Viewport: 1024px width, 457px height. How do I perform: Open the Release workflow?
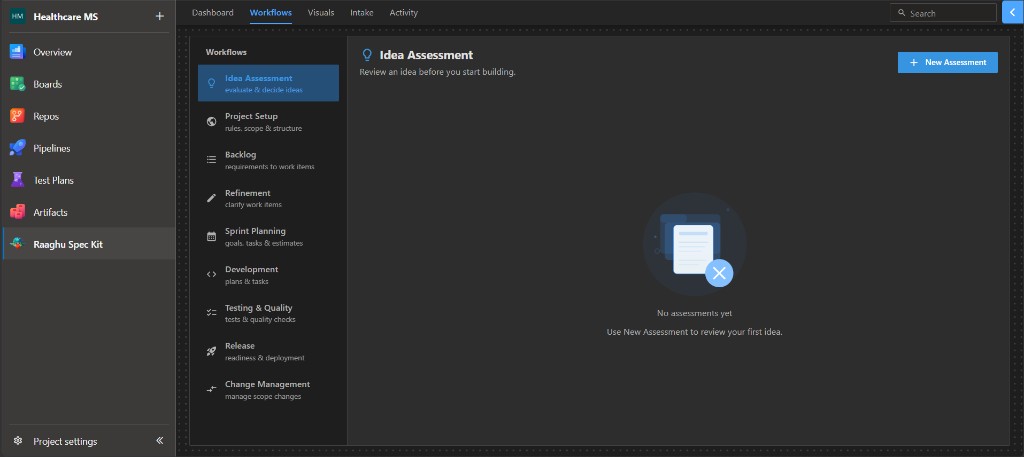point(268,351)
